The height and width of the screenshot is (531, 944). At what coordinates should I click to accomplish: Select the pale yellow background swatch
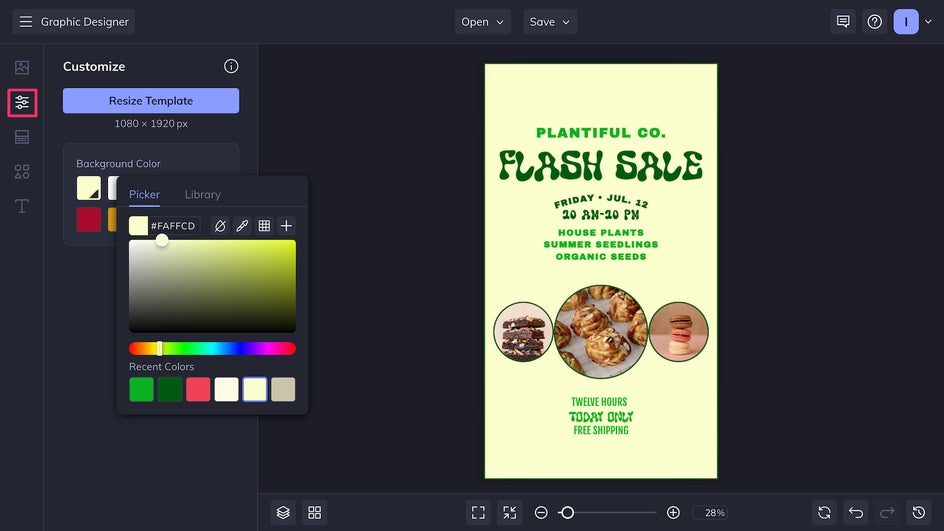click(x=89, y=188)
